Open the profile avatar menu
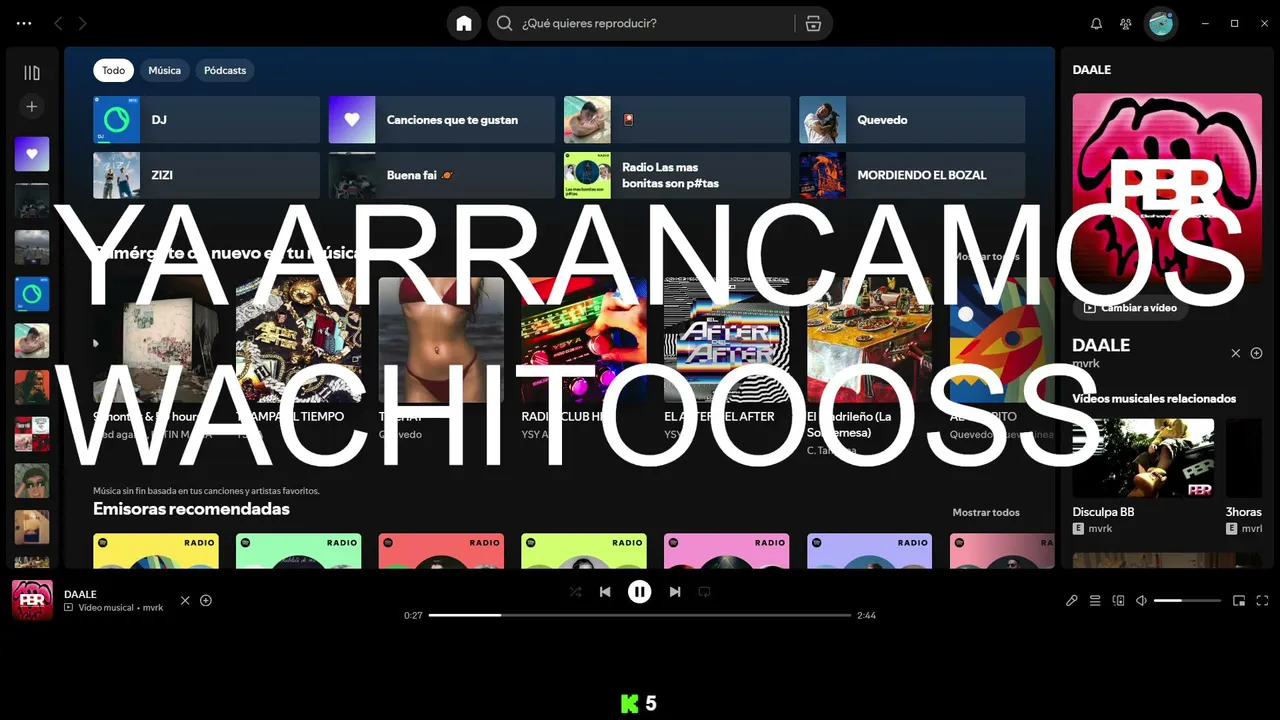 (1161, 23)
